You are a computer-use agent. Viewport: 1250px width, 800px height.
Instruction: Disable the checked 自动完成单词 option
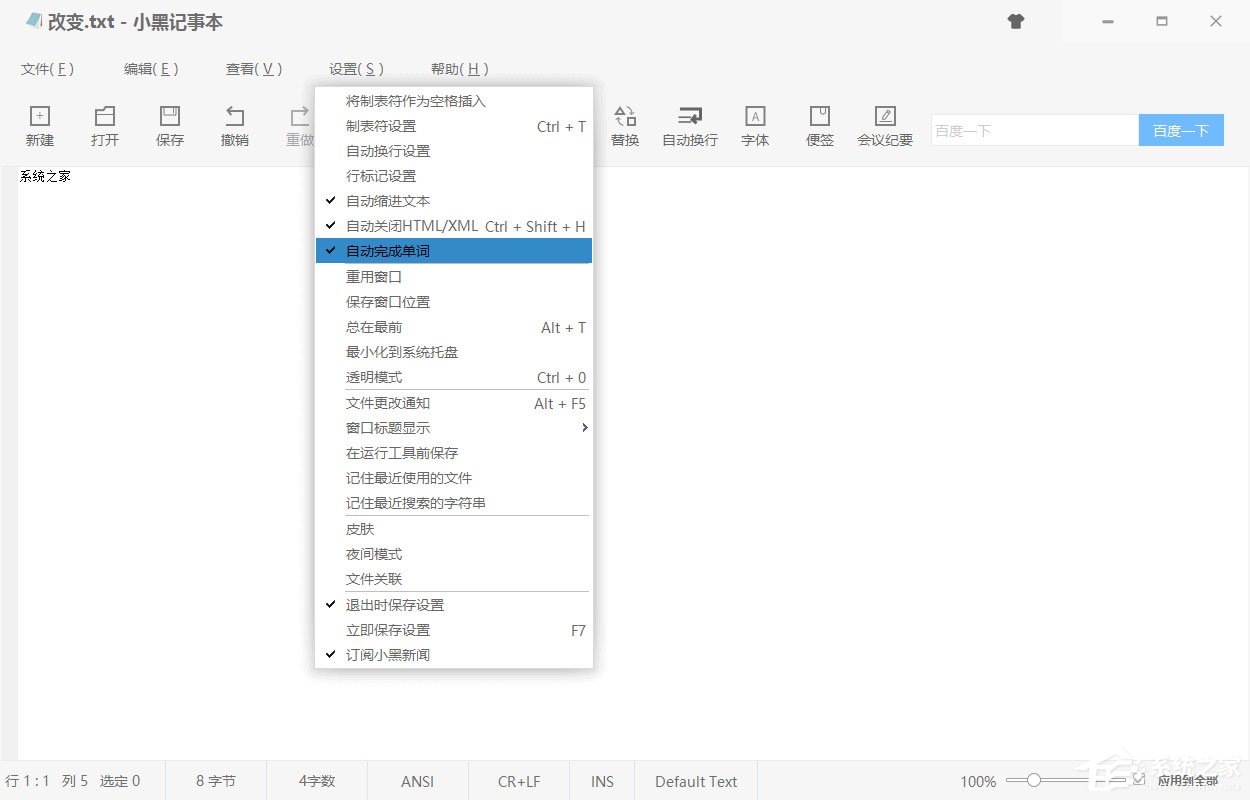[388, 251]
